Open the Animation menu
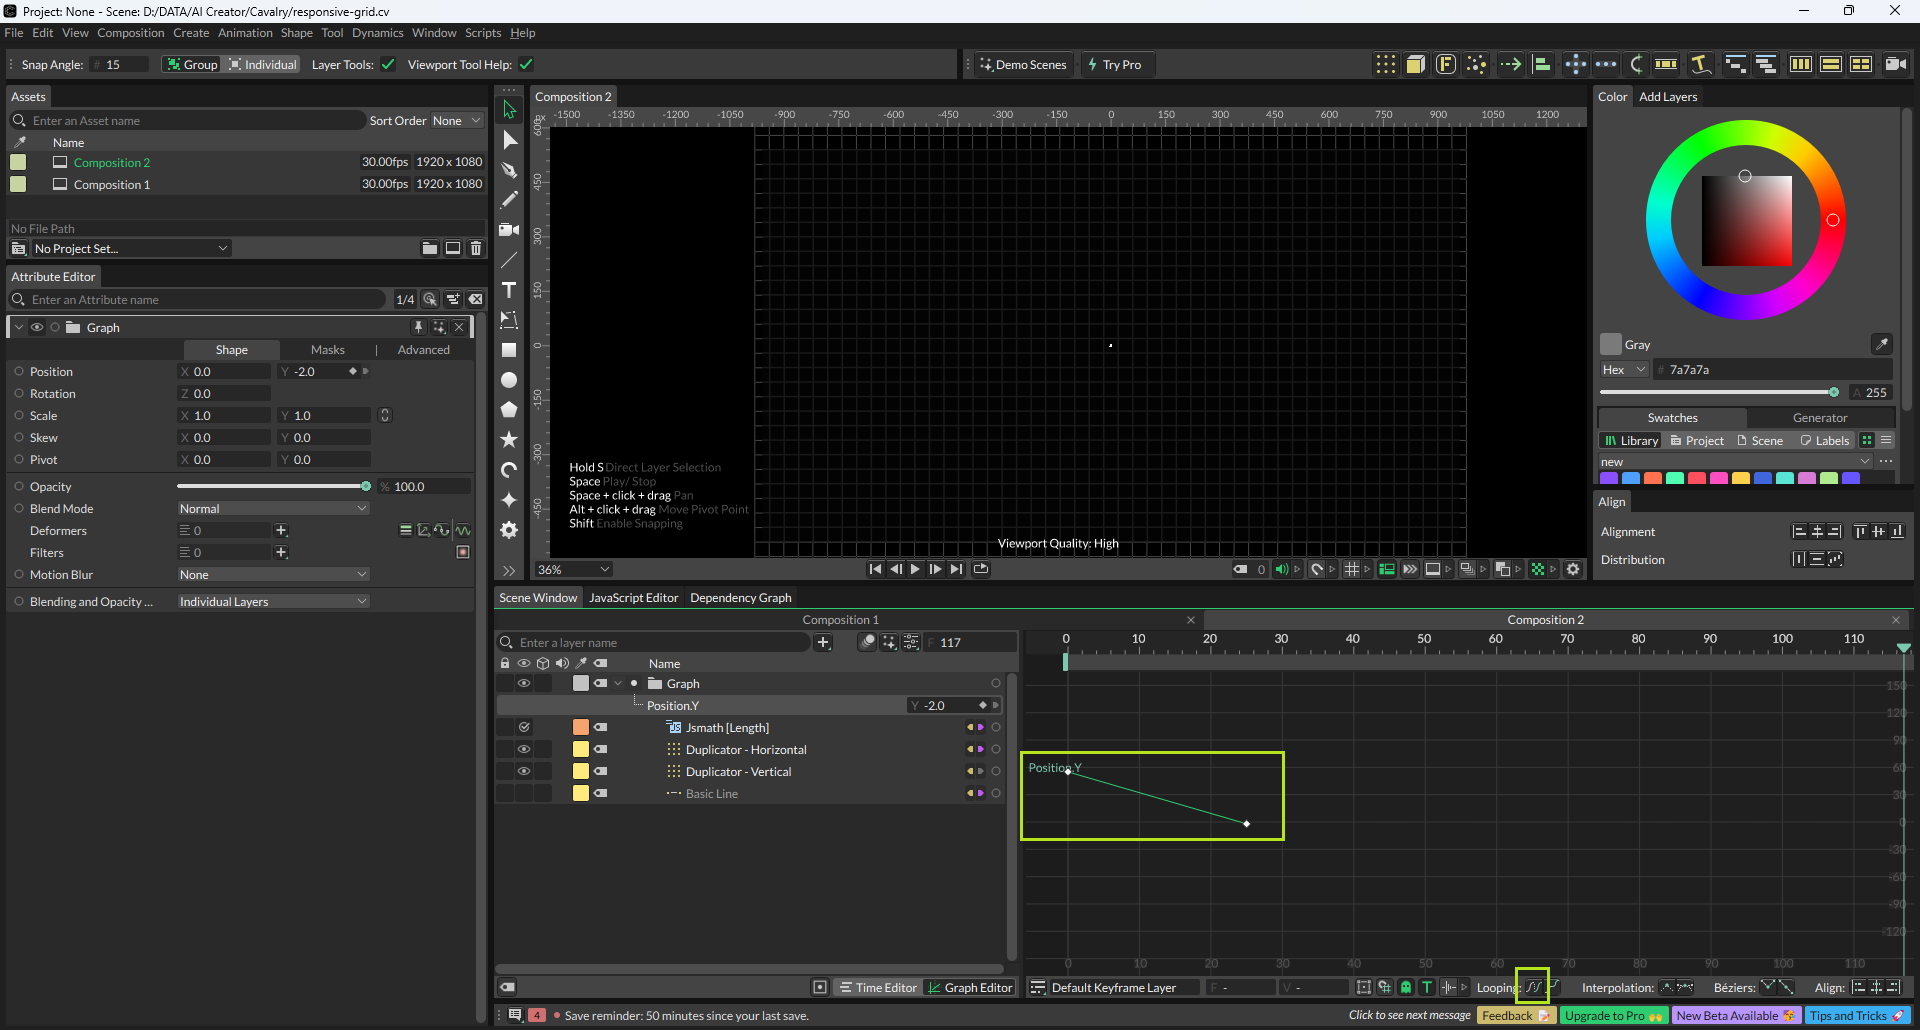Image resolution: width=1920 pixels, height=1030 pixels. tap(245, 33)
